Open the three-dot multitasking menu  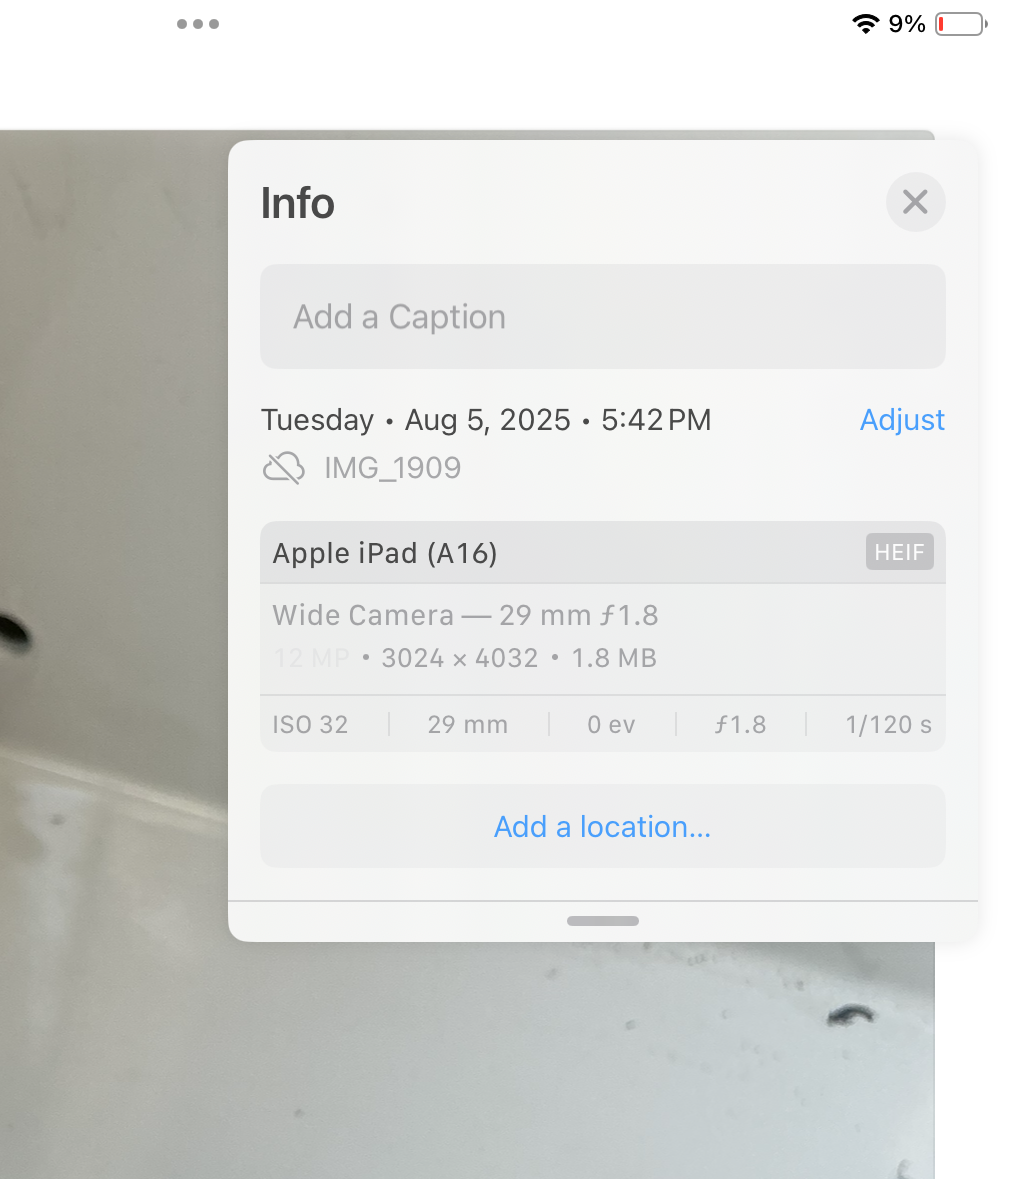click(x=198, y=24)
